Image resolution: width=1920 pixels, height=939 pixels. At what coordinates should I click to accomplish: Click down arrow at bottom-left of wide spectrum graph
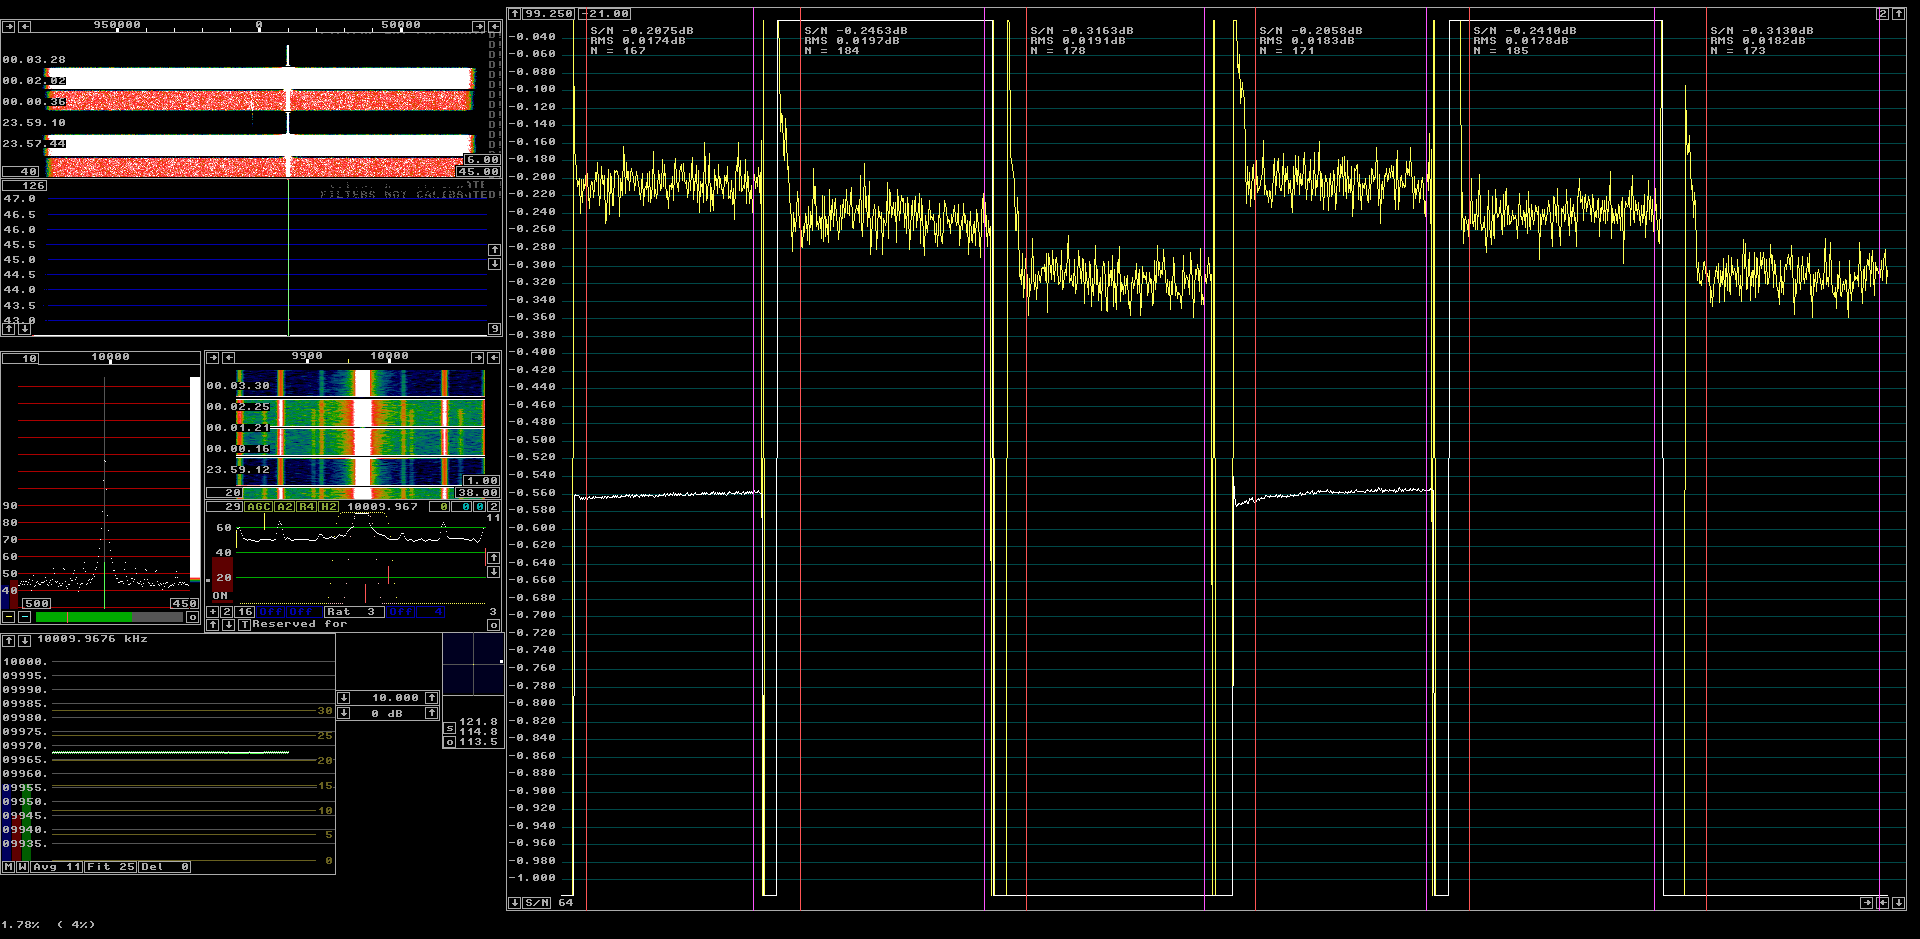point(24,328)
